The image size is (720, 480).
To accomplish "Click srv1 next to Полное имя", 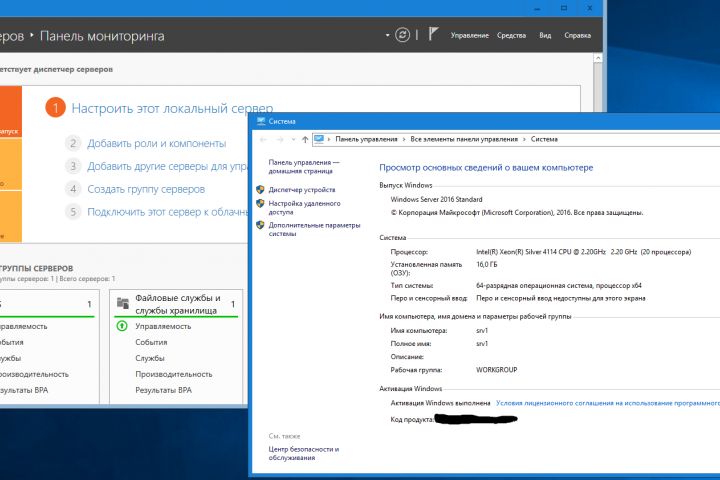I will point(482,344).
